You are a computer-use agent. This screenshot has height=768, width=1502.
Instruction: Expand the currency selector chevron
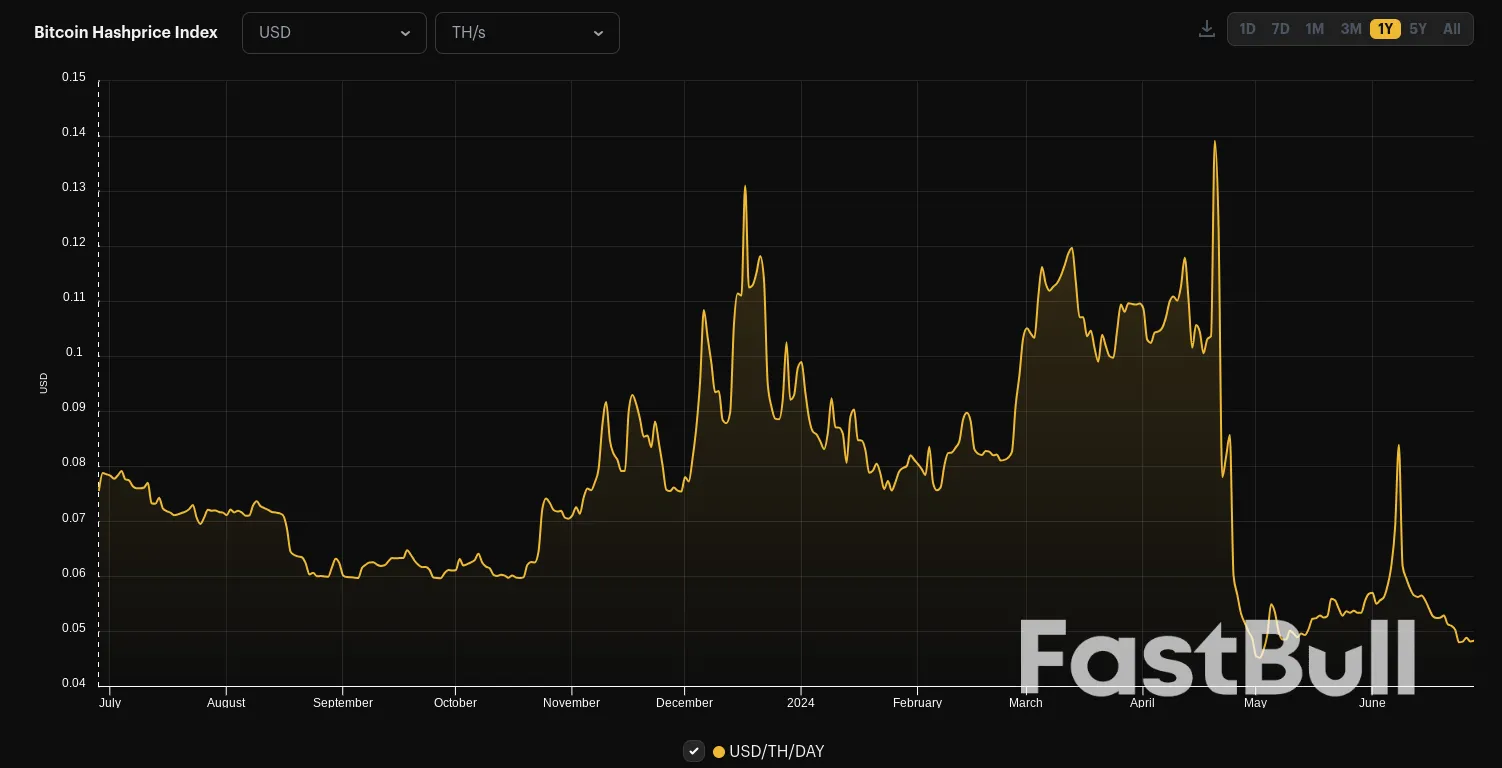406,33
